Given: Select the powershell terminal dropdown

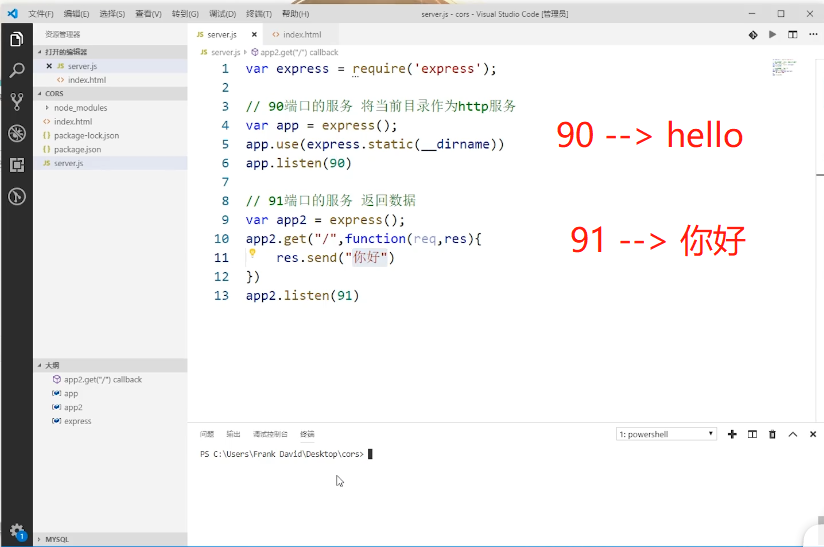Looking at the screenshot, I should [666, 434].
